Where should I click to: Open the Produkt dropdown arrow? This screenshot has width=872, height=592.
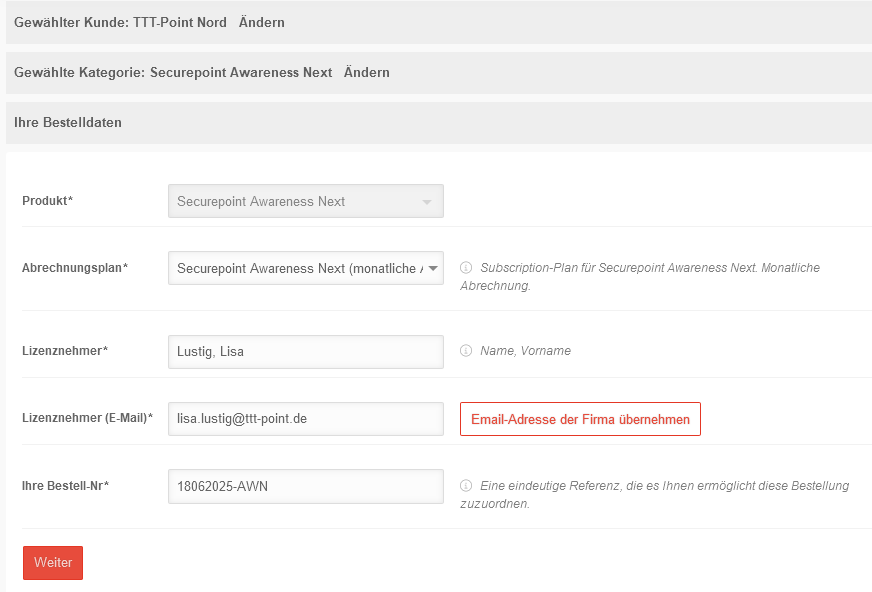[427, 202]
